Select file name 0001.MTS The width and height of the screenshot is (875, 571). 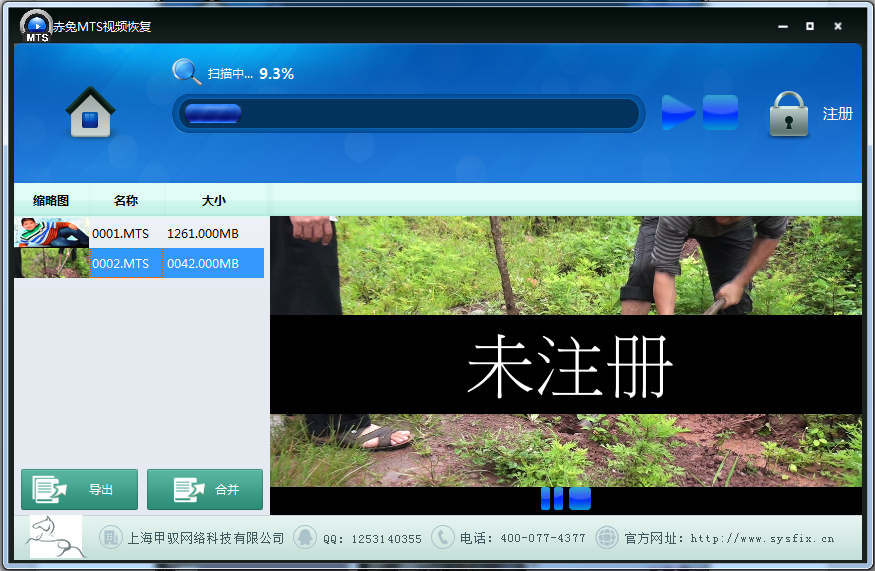pyautogui.click(x=121, y=233)
